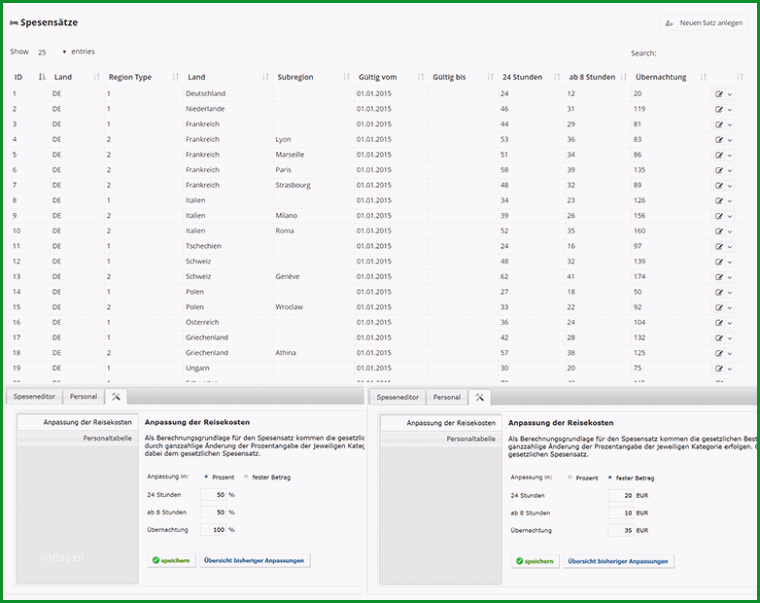Edit the Frankreich Marseille row
760x603 pixels.
click(x=719, y=156)
